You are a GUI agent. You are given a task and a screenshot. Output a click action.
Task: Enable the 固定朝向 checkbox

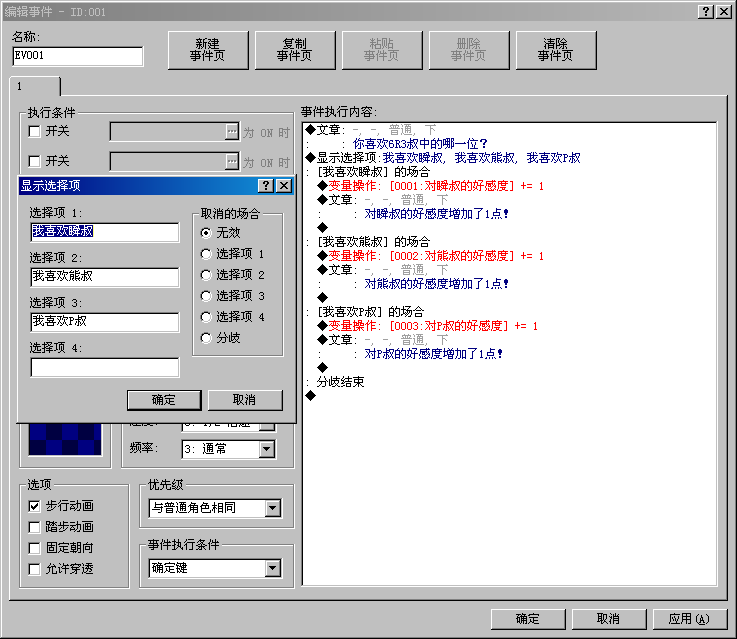point(34,548)
